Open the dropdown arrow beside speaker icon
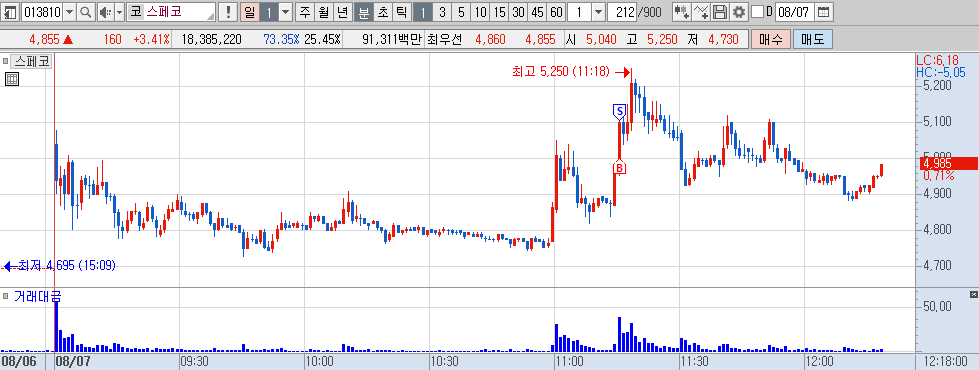979x370 pixels. [x=119, y=11]
